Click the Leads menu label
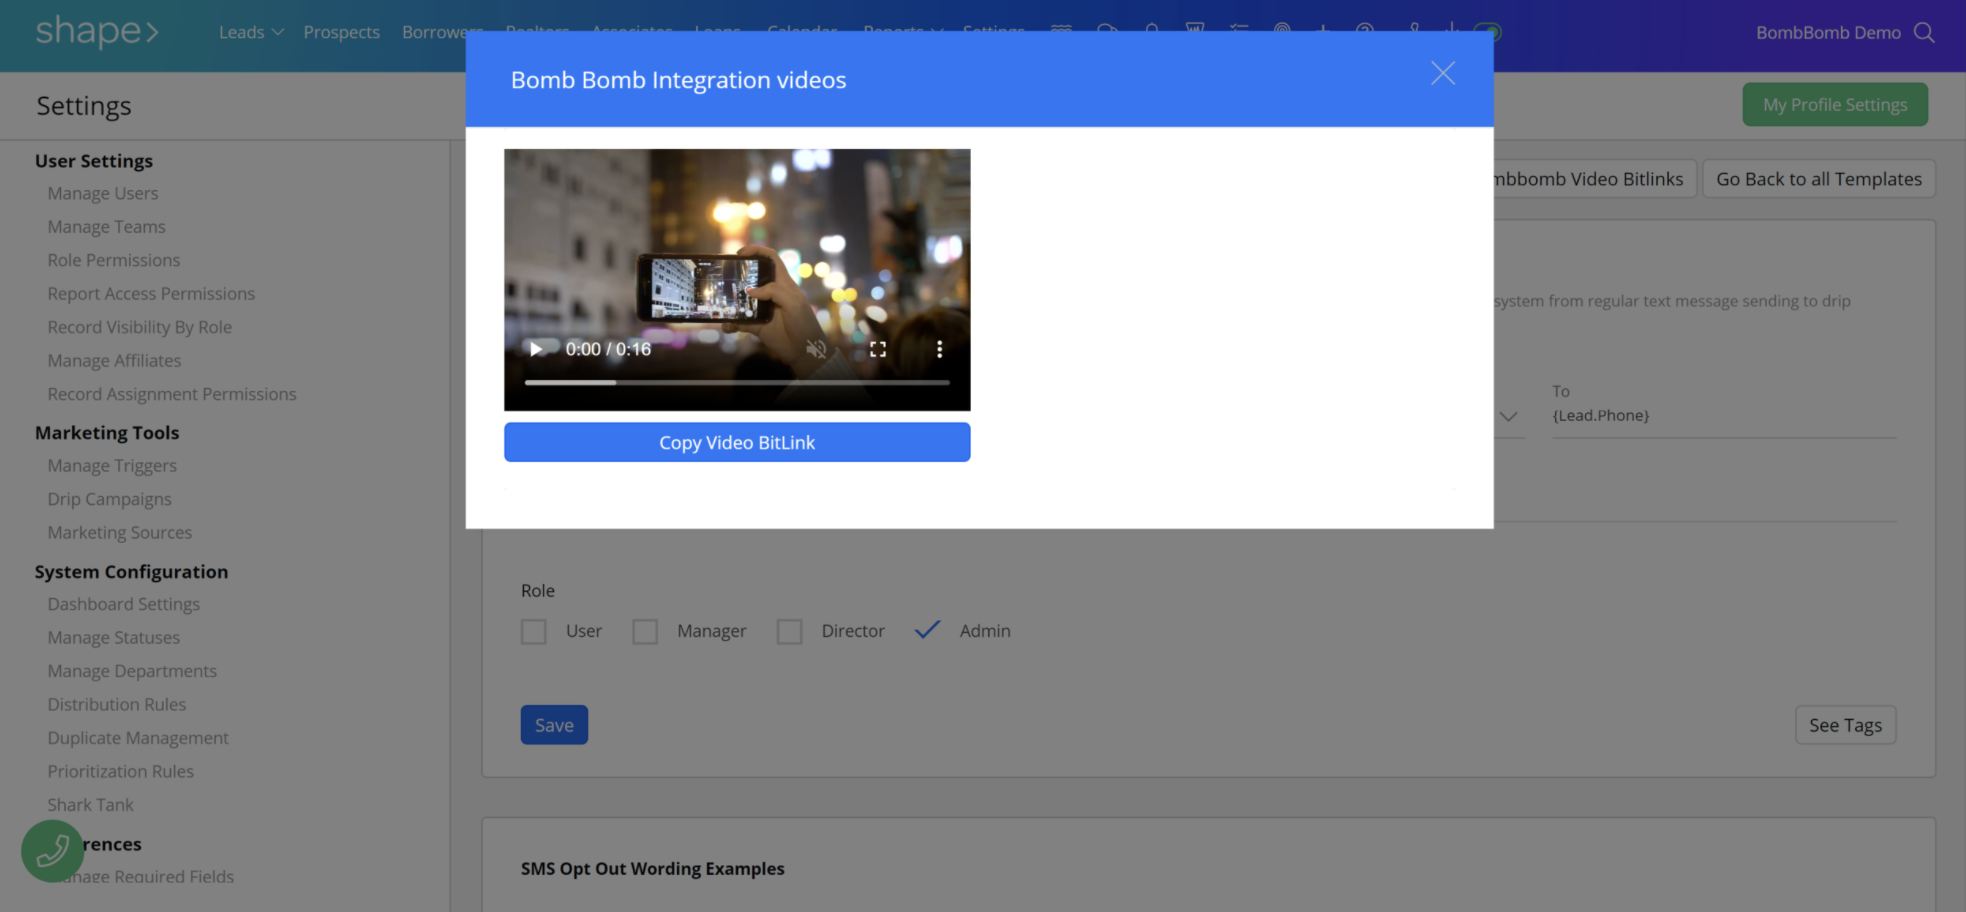1966x912 pixels. (x=241, y=32)
